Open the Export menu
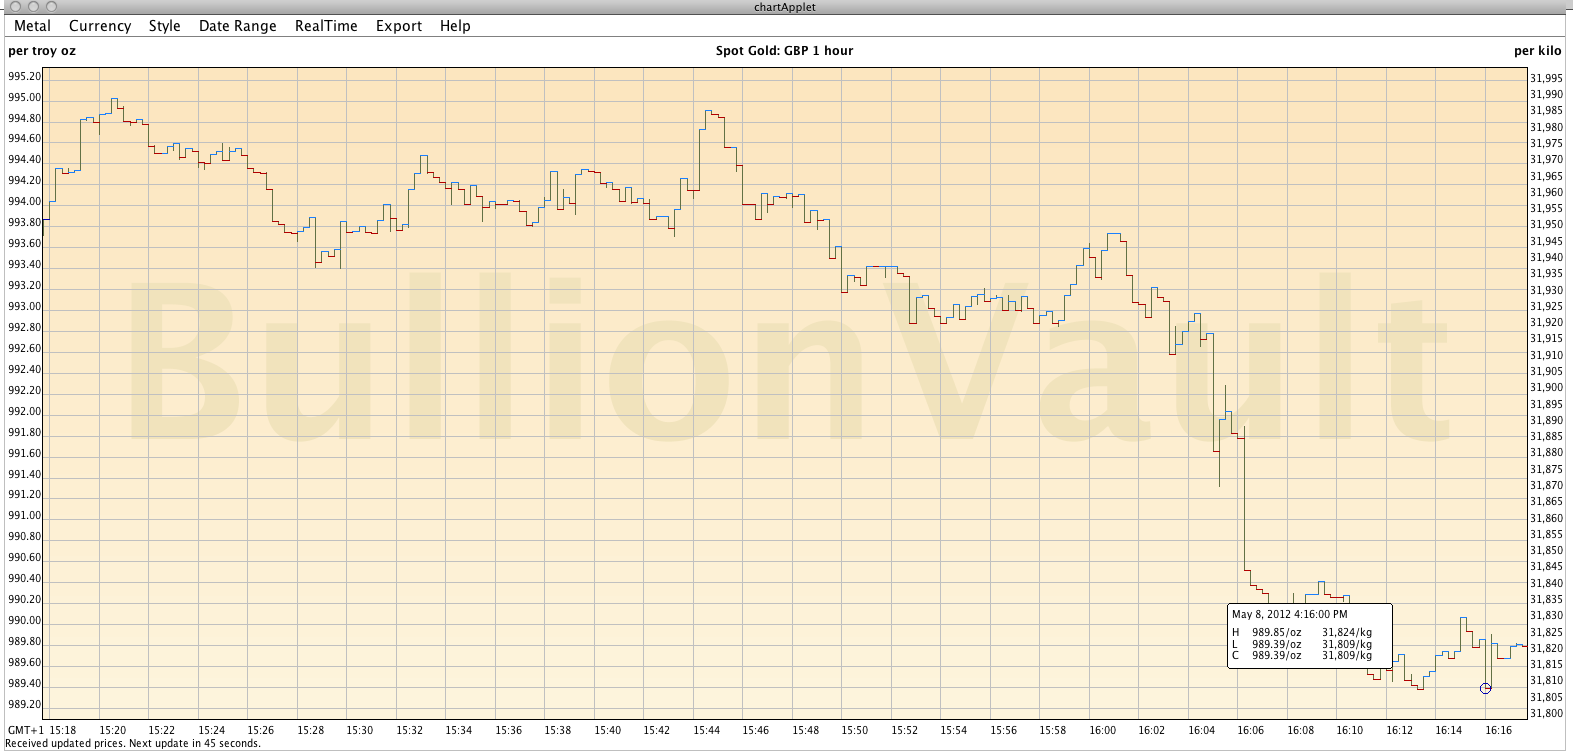Viewport: 1573px width, 751px height. pyautogui.click(x=399, y=26)
